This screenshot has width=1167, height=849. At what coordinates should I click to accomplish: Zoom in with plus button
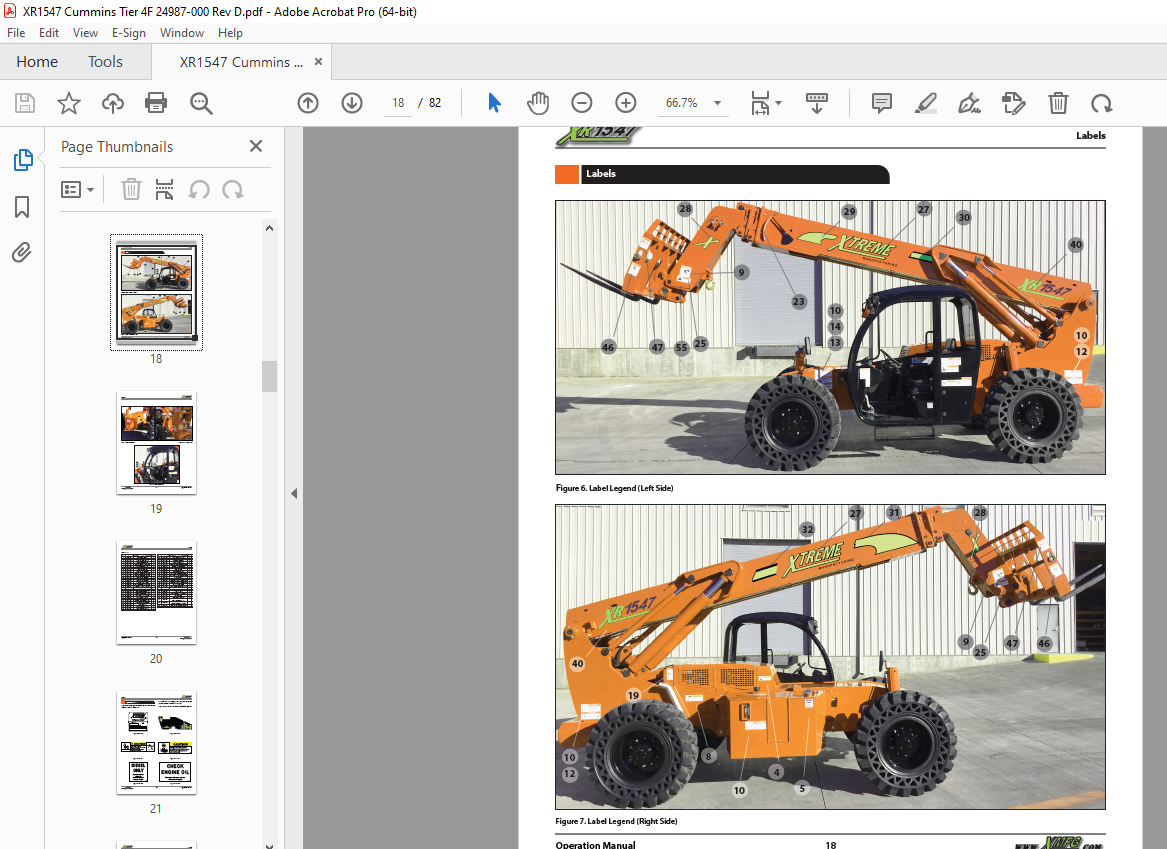tap(626, 103)
